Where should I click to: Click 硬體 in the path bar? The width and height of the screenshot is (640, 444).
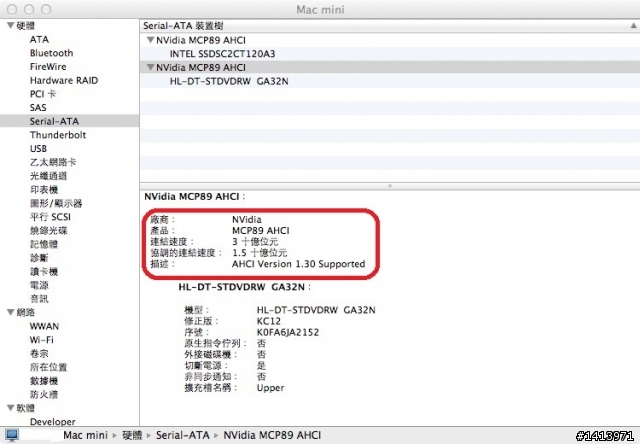(132, 435)
